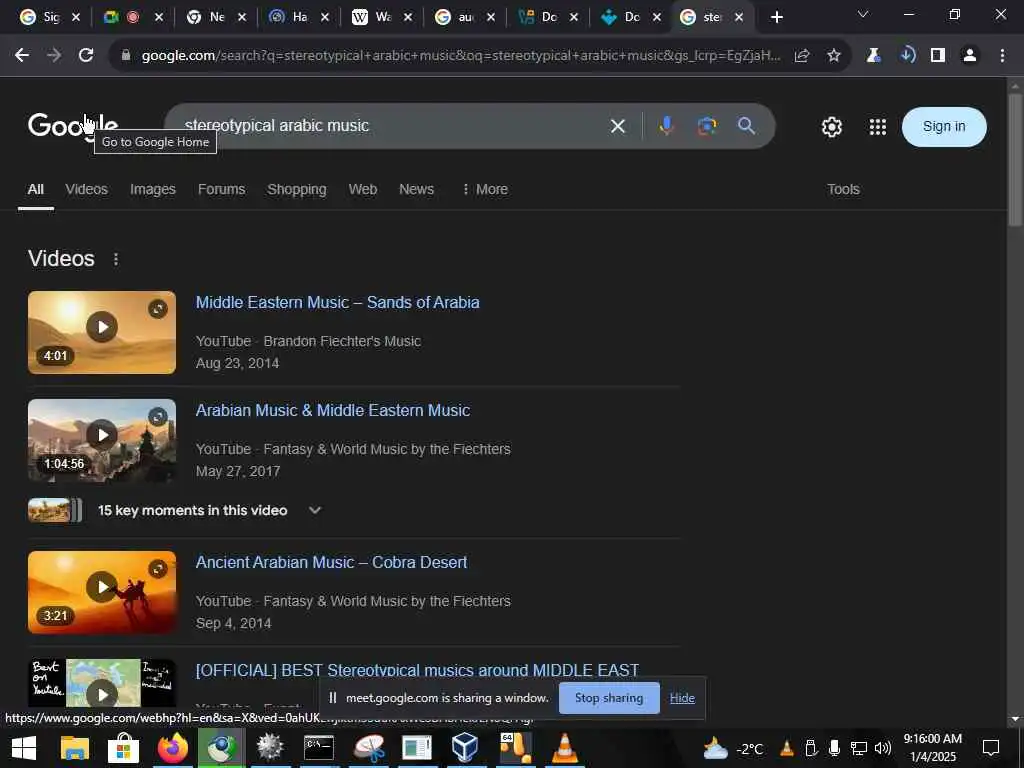
Task: Open the More search filters dropdown
Action: pos(484,189)
